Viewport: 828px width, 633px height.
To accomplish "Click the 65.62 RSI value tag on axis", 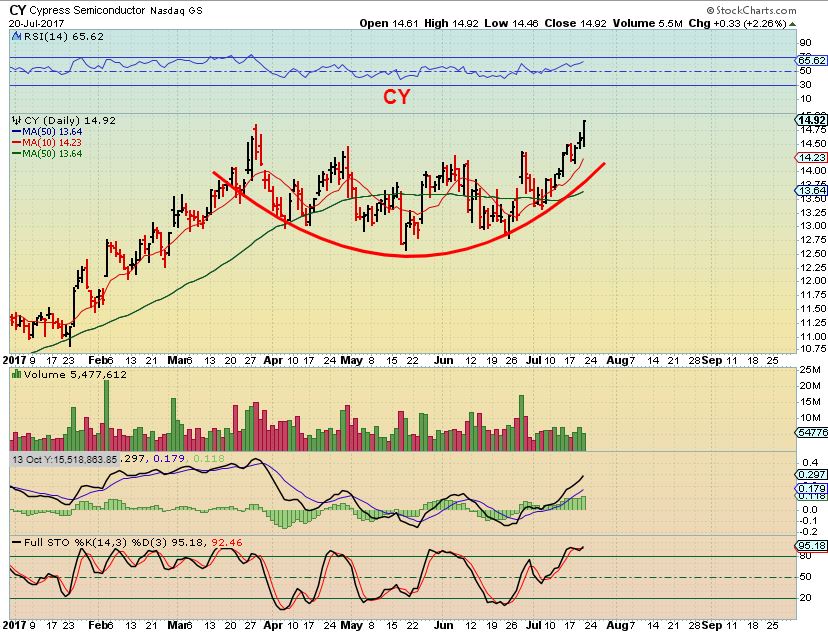I will click(x=812, y=60).
